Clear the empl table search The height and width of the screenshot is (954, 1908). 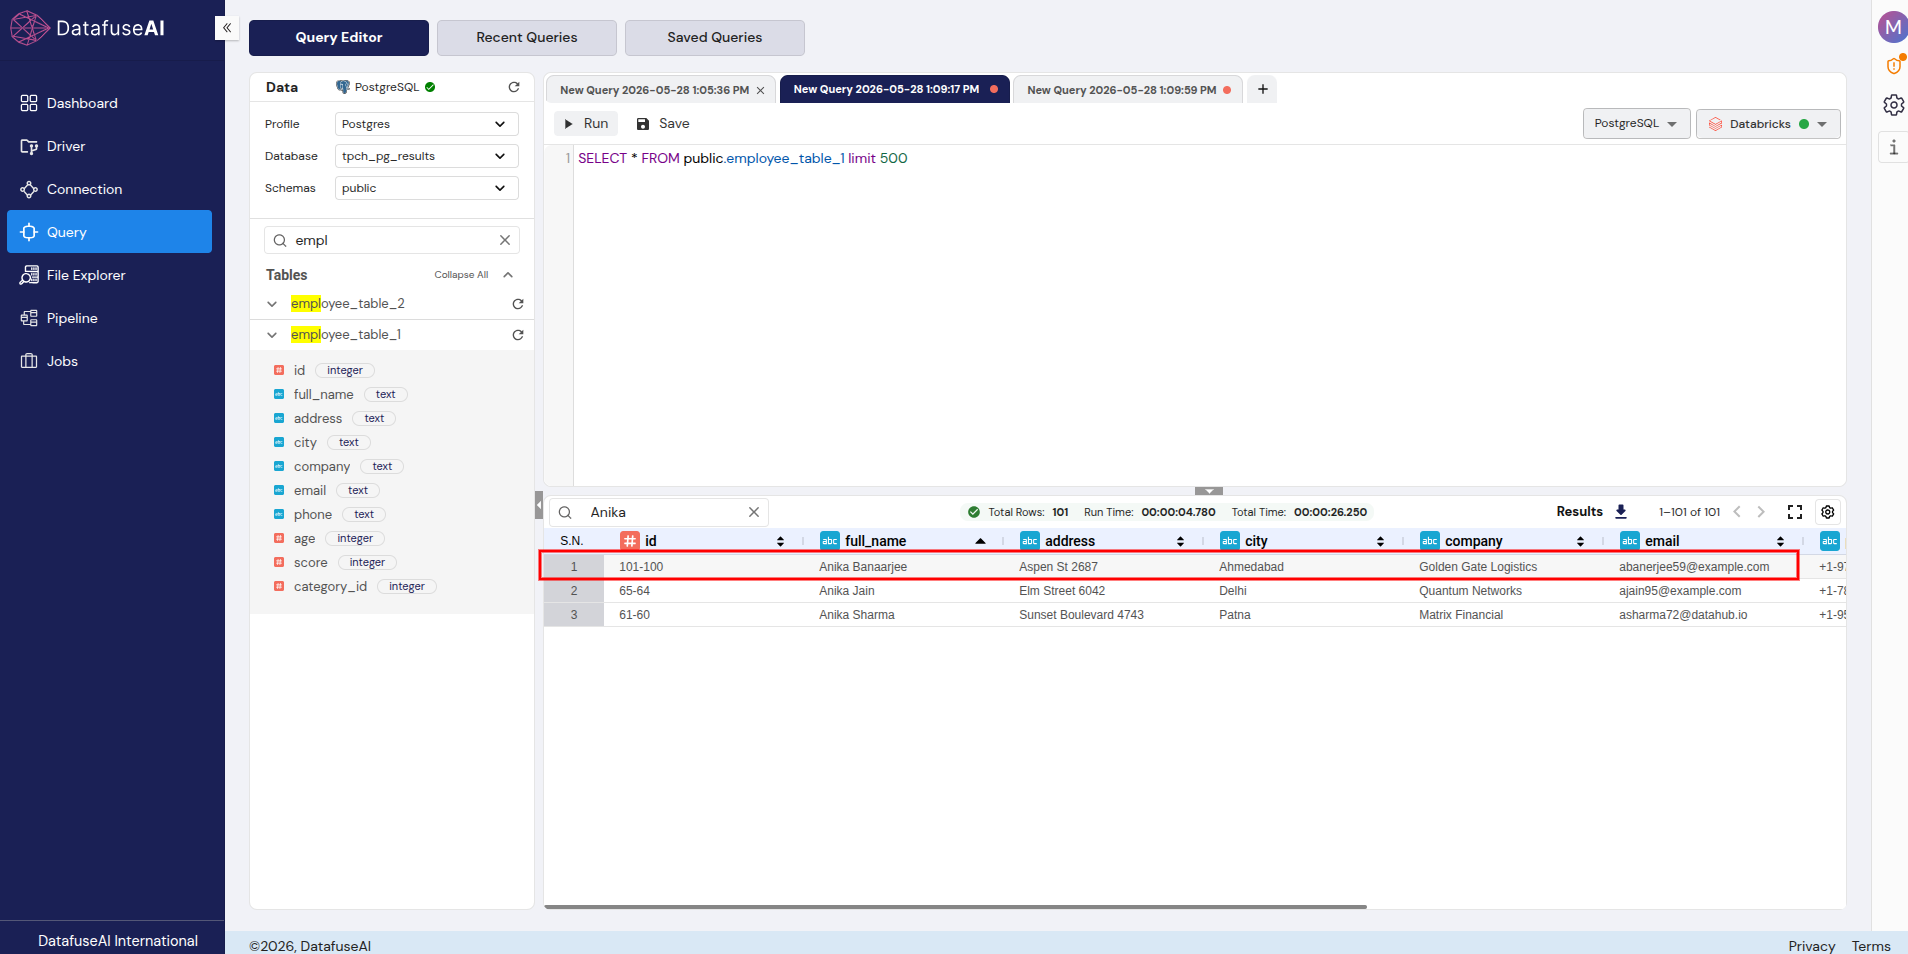505,240
